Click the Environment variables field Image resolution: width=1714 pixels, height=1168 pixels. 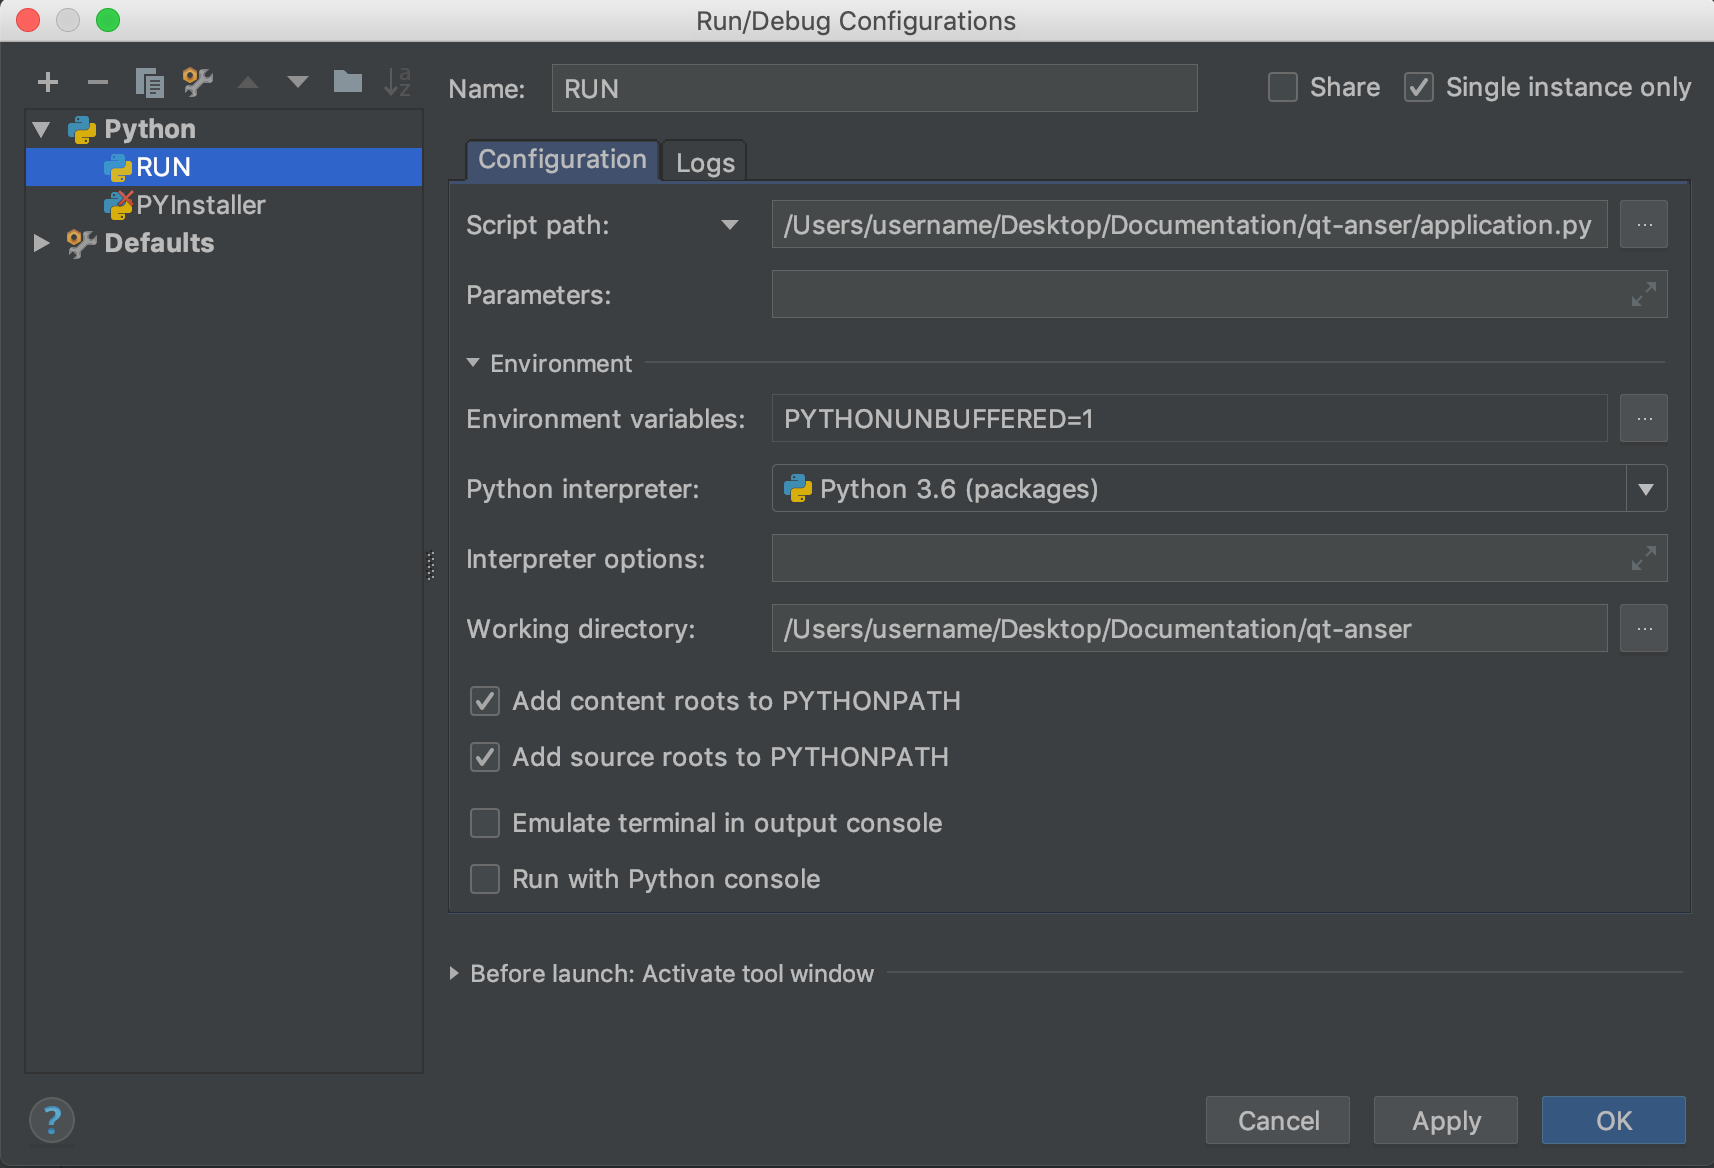(x=1190, y=419)
